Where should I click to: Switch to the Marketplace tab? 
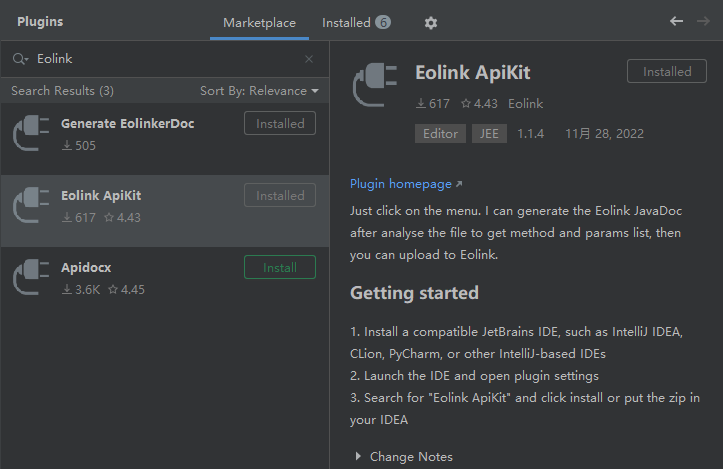click(x=259, y=22)
